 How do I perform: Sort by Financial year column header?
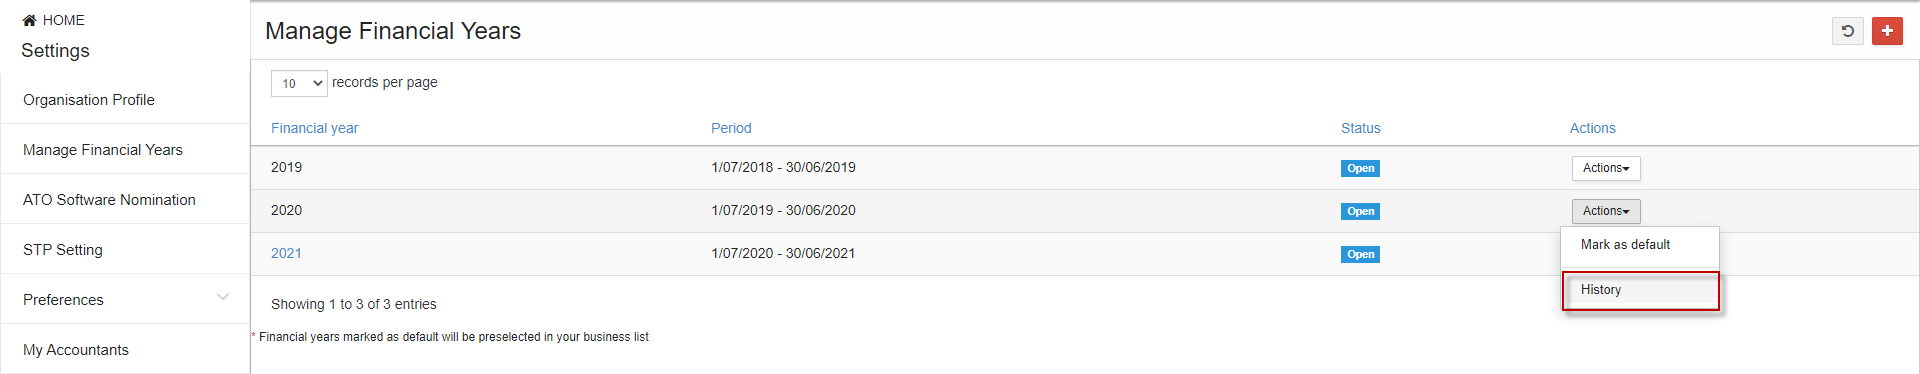click(x=314, y=128)
